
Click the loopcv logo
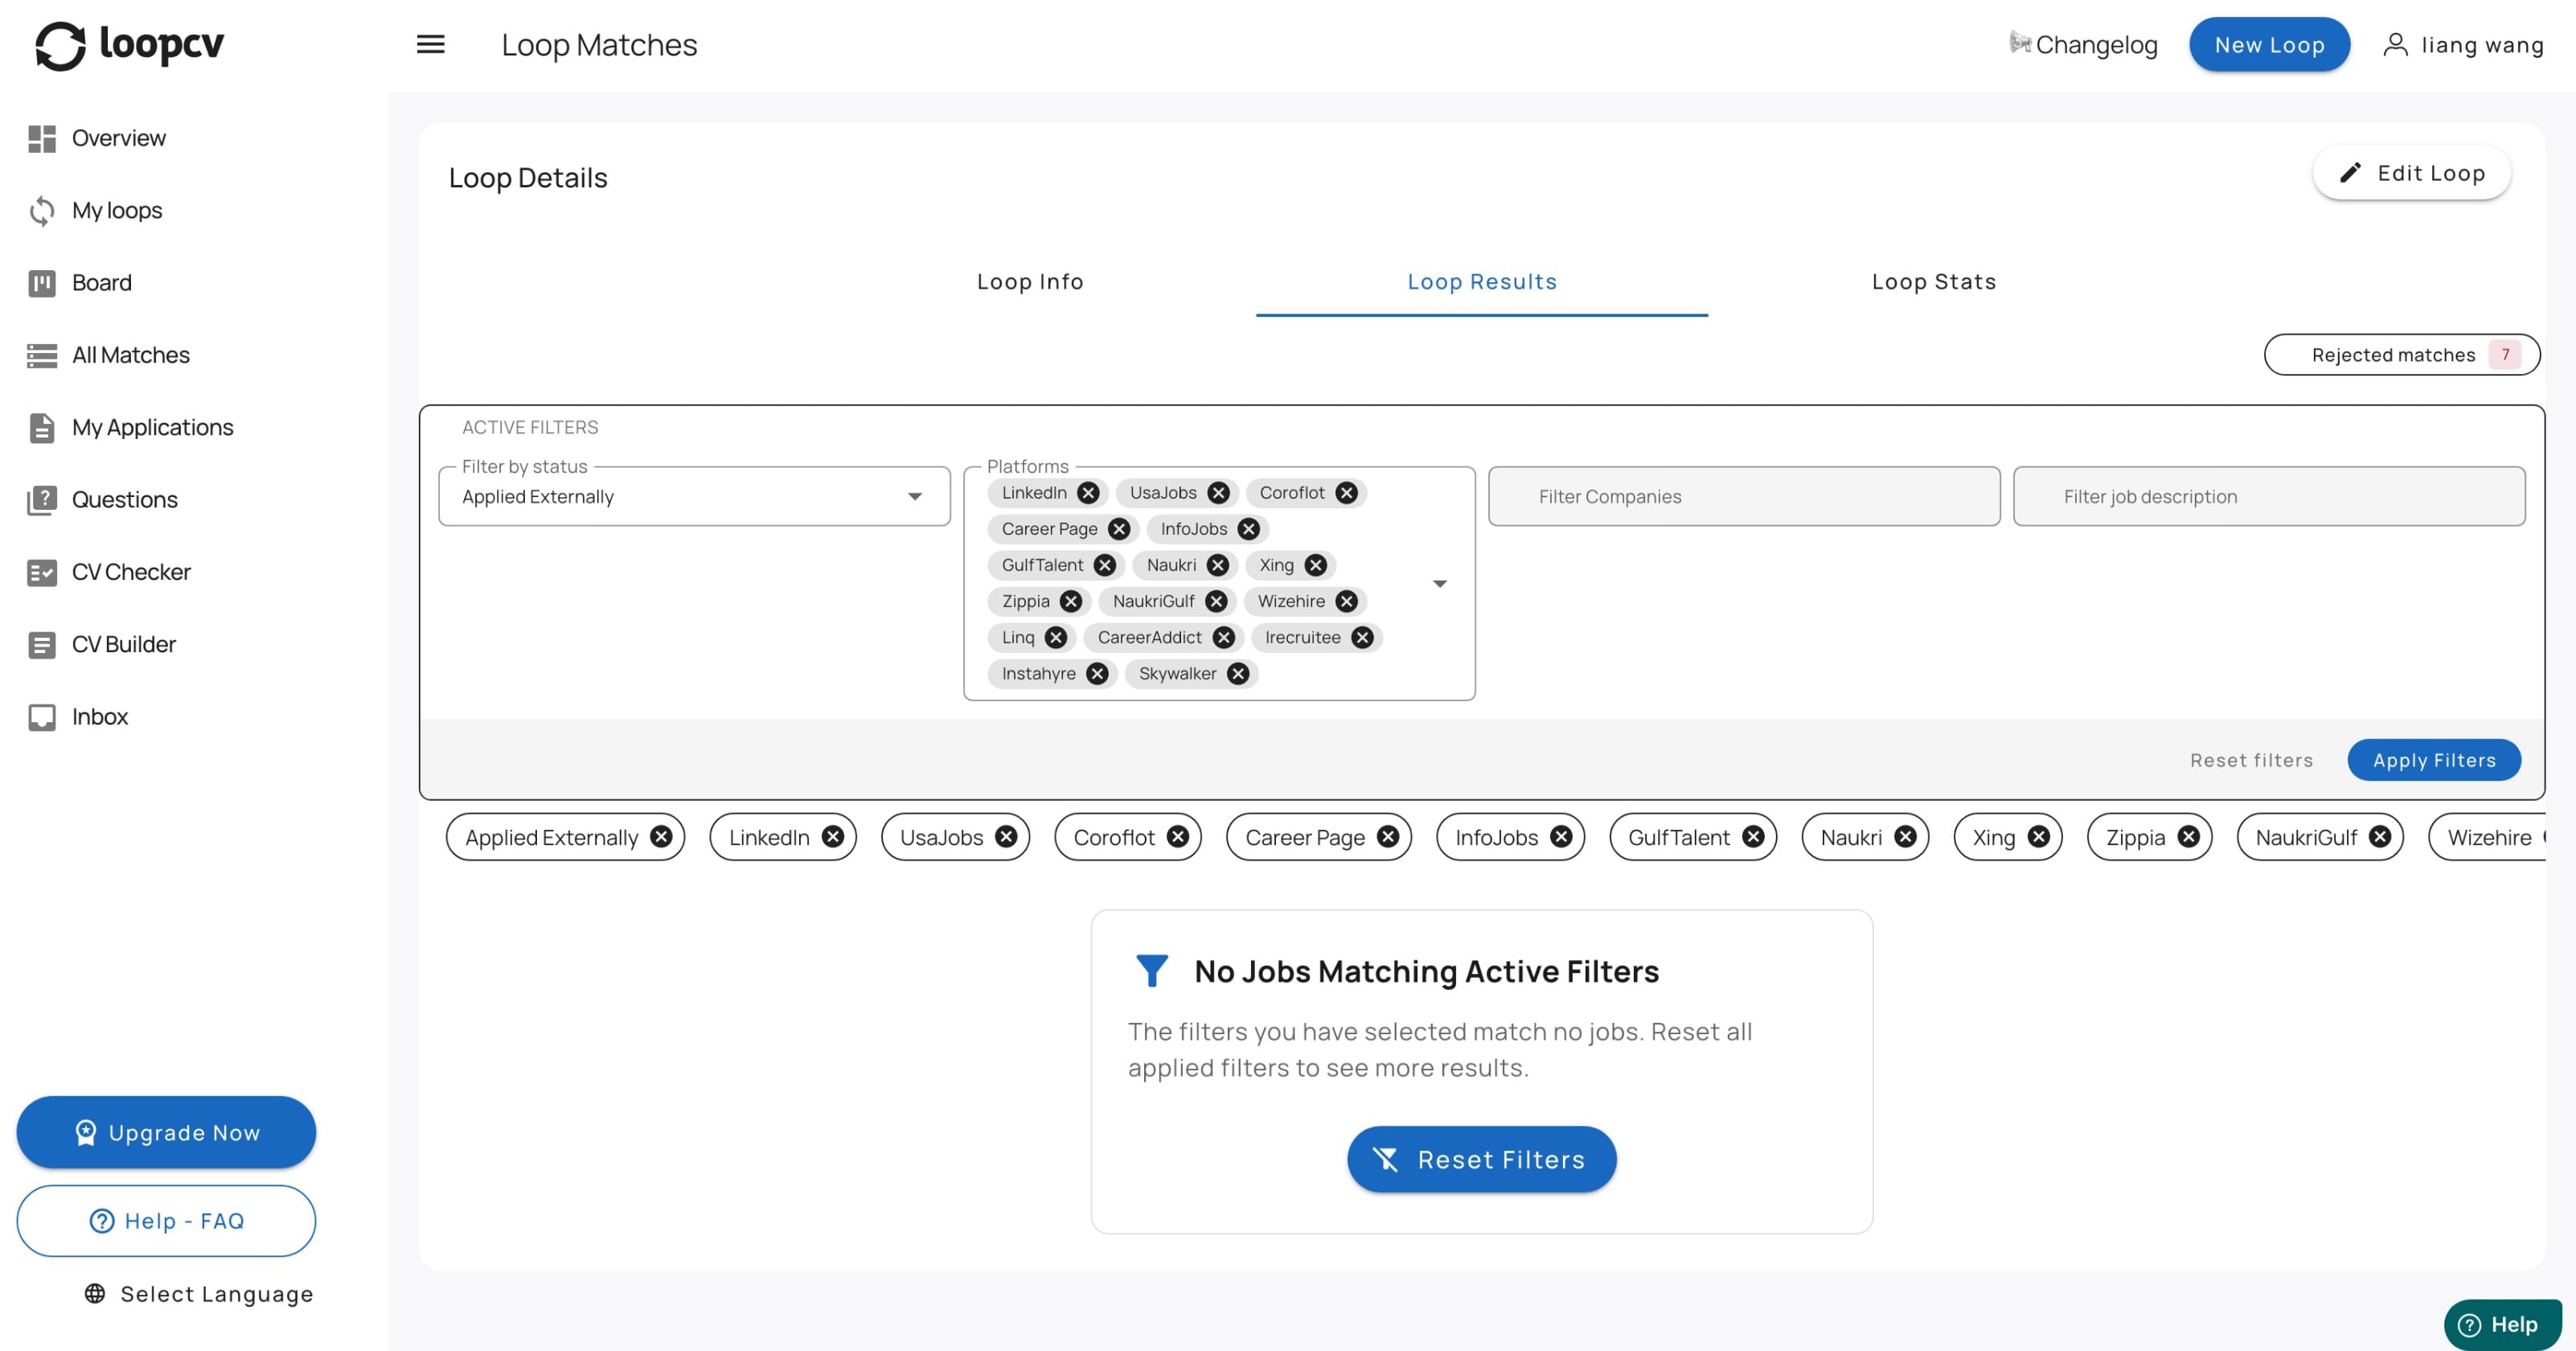pyautogui.click(x=130, y=45)
